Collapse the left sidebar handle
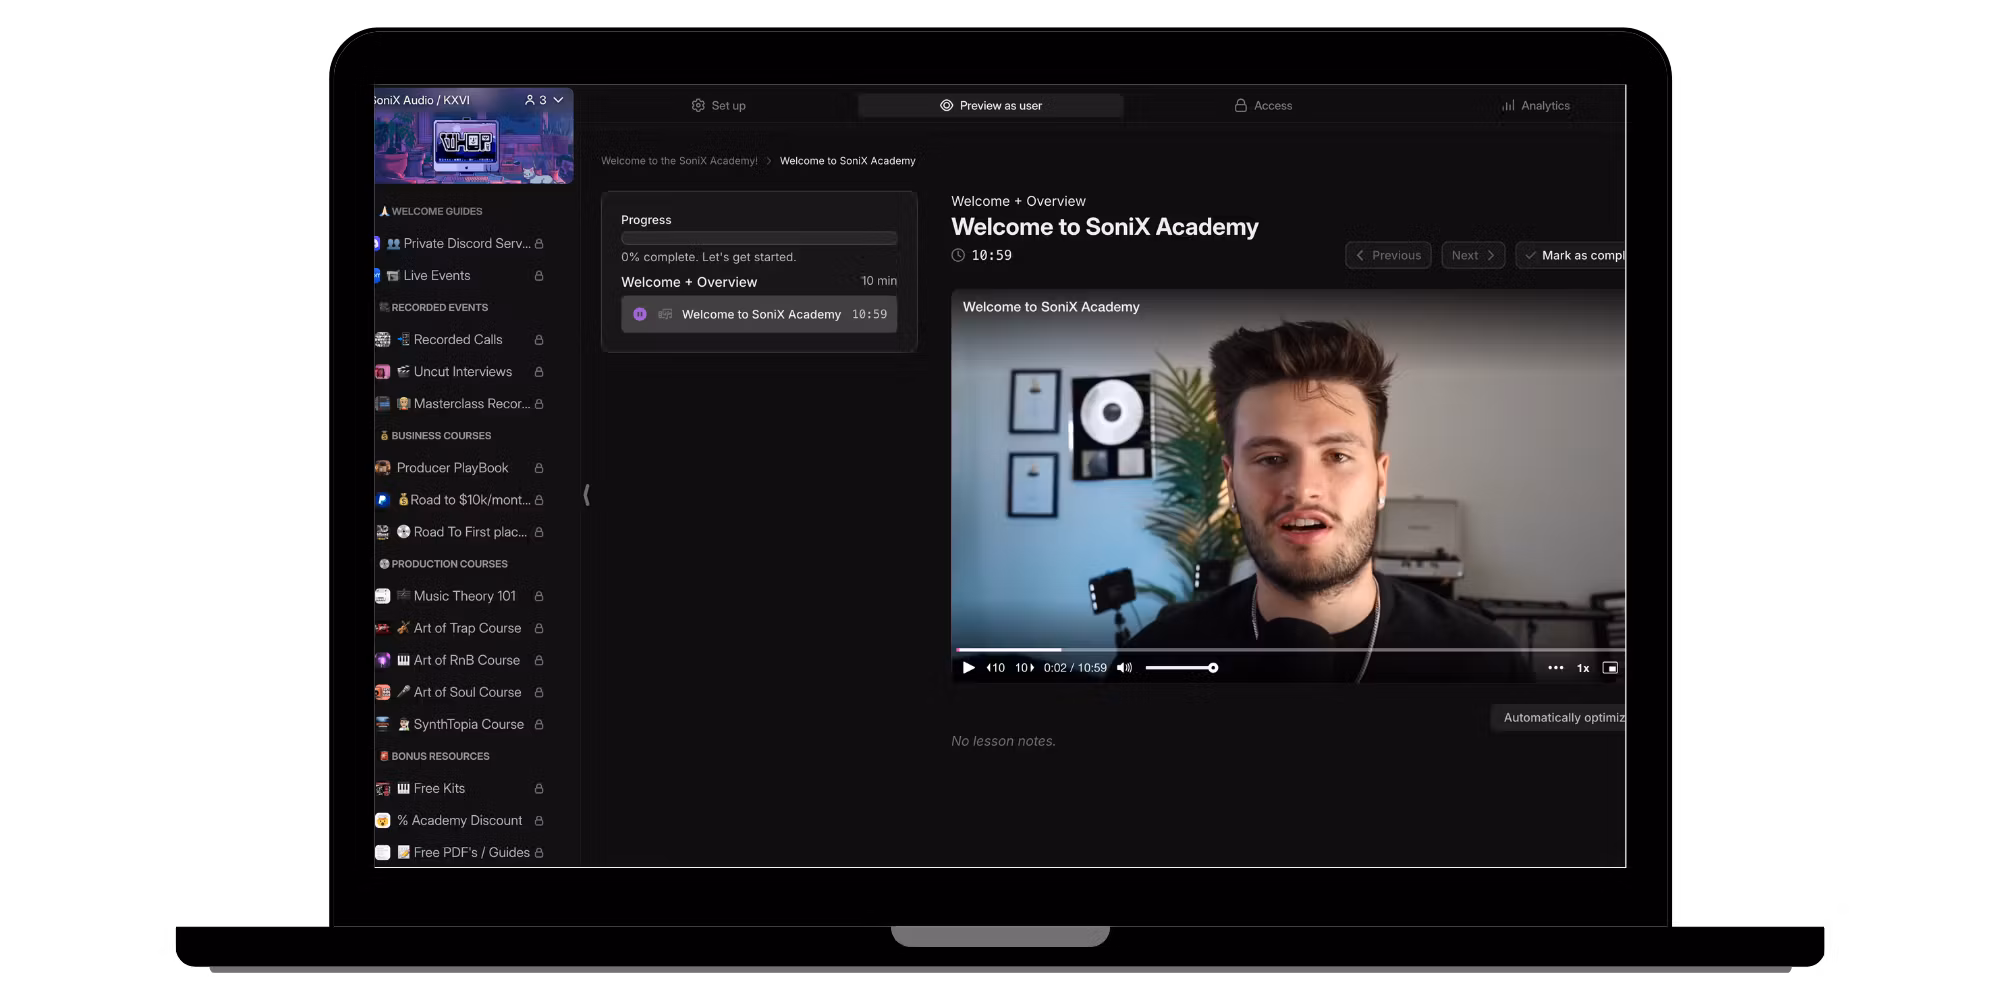This screenshot has height=1000, width=2000. (x=586, y=495)
